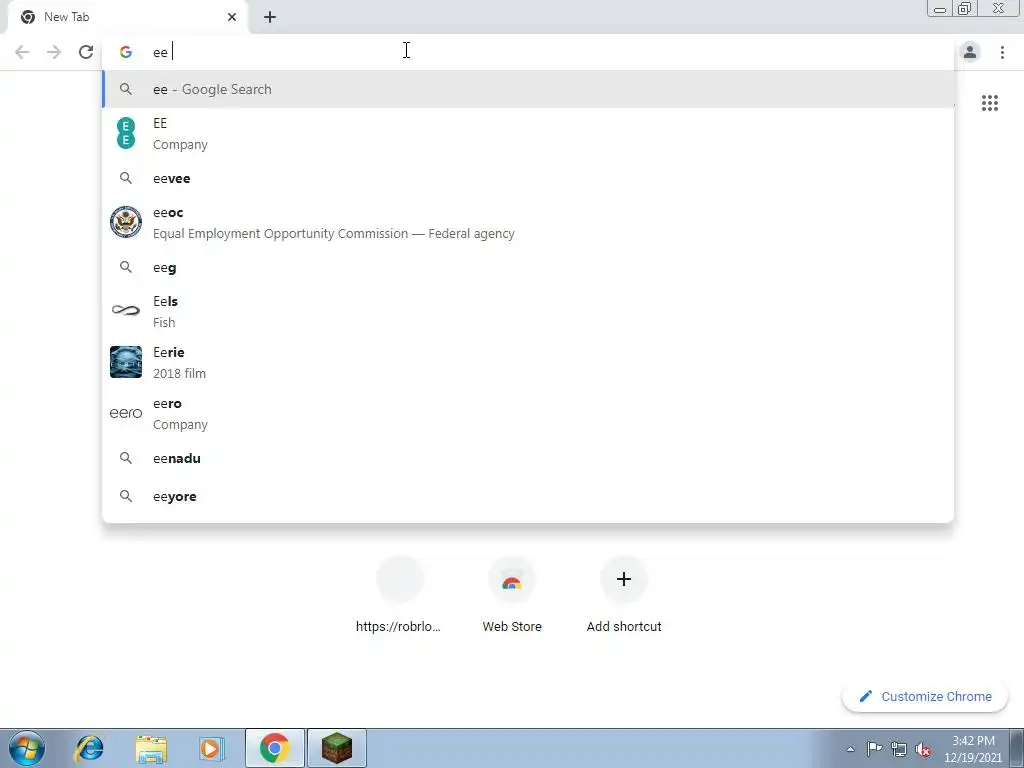Select the New Tab tab

tap(127, 17)
